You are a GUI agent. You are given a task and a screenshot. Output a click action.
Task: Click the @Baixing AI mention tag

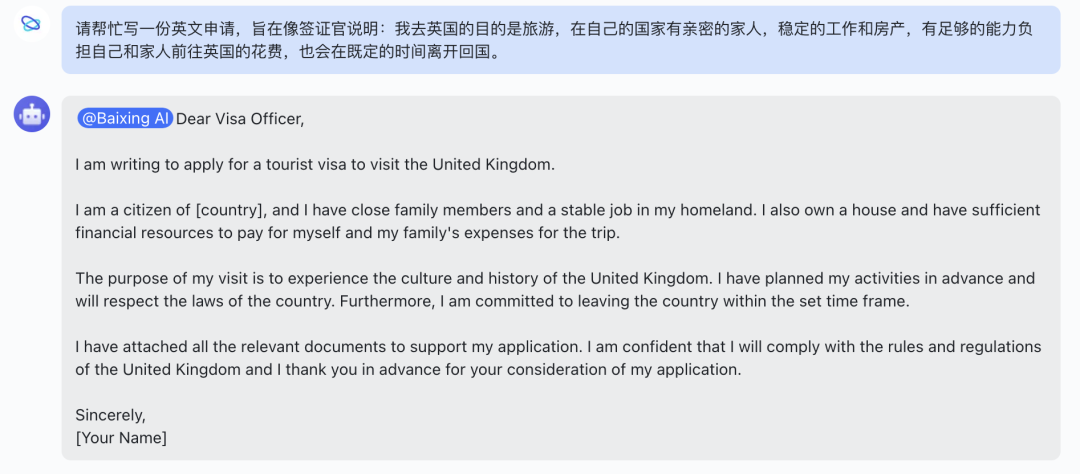click(125, 118)
